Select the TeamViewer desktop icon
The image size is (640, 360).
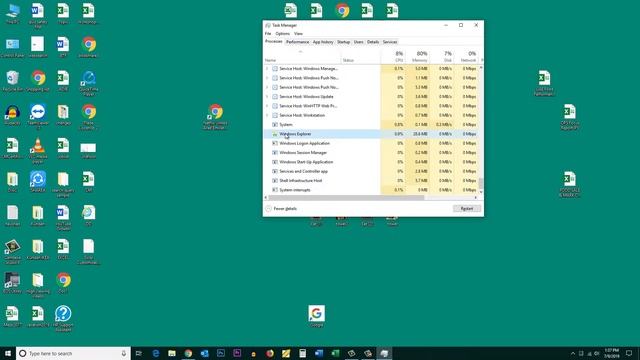(x=38, y=117)
